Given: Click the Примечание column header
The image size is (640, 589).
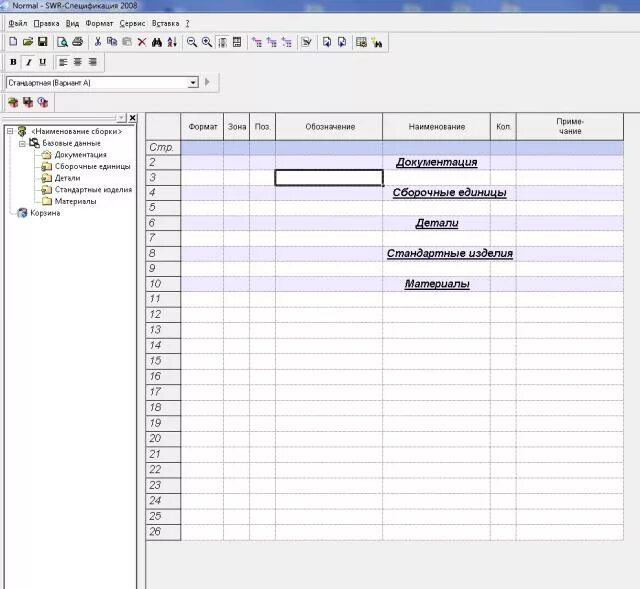Looking at the screenshot, I should click(570, 127).
